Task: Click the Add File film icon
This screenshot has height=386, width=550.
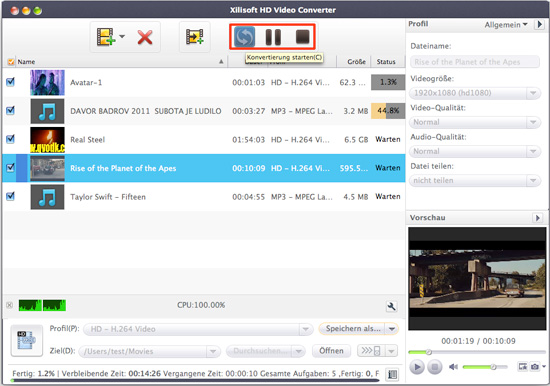Action: (x=106, y=37)
